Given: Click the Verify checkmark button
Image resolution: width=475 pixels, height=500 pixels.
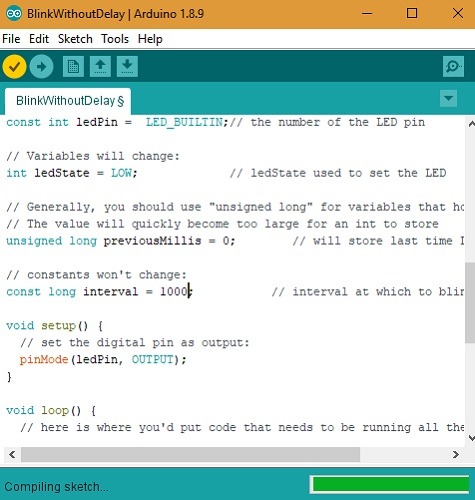Looking at the screenshot, I should (x=14, y=67).
